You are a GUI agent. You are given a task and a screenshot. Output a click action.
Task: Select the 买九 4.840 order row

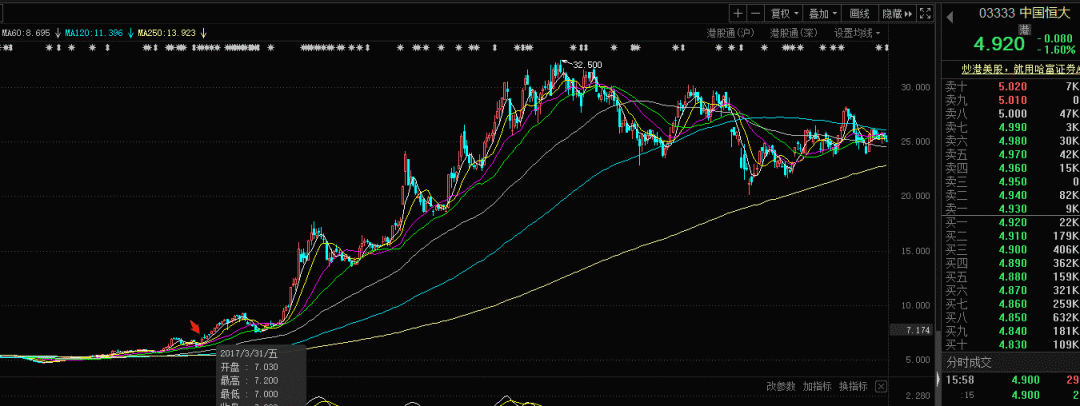click(x=1011, y=331)
